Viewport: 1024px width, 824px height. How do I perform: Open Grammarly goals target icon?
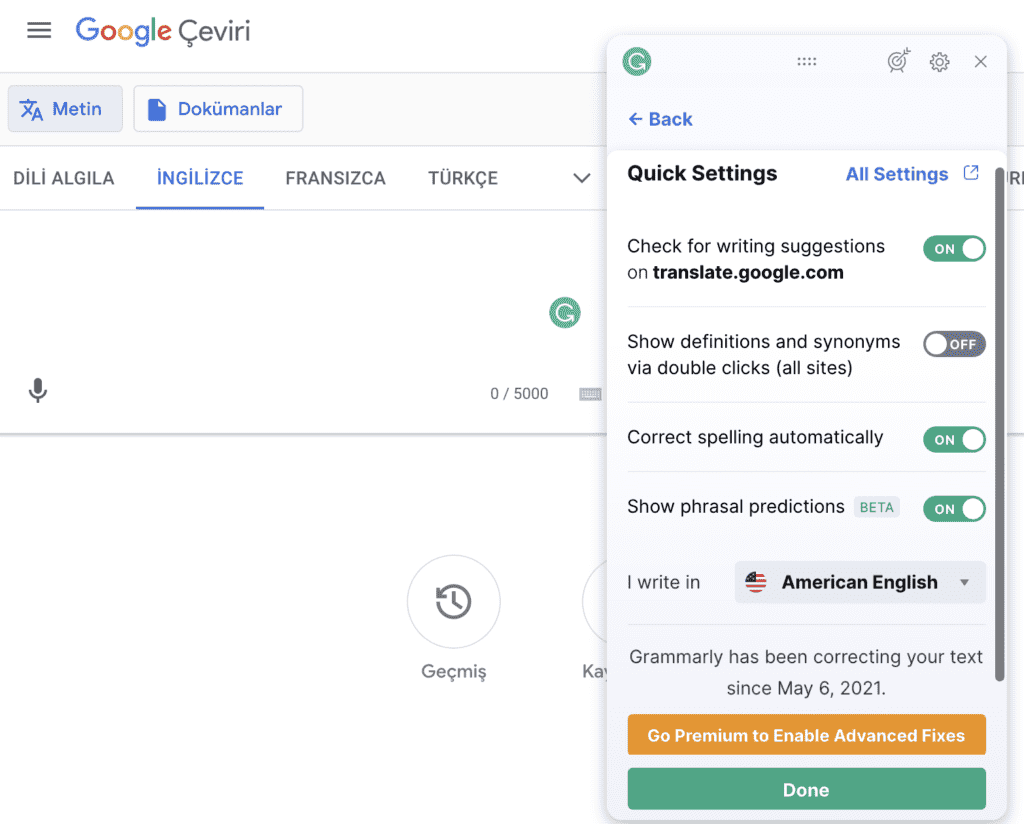(899, 62)
